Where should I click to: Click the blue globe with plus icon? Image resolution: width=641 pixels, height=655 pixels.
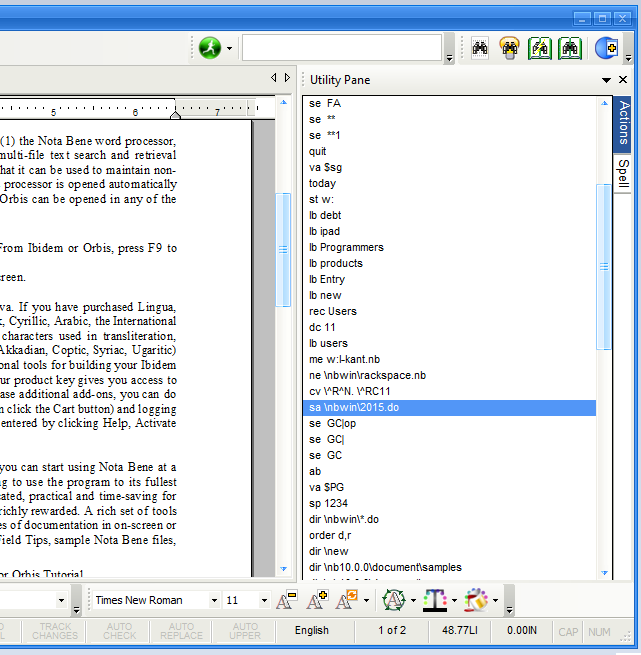point(606,48)
